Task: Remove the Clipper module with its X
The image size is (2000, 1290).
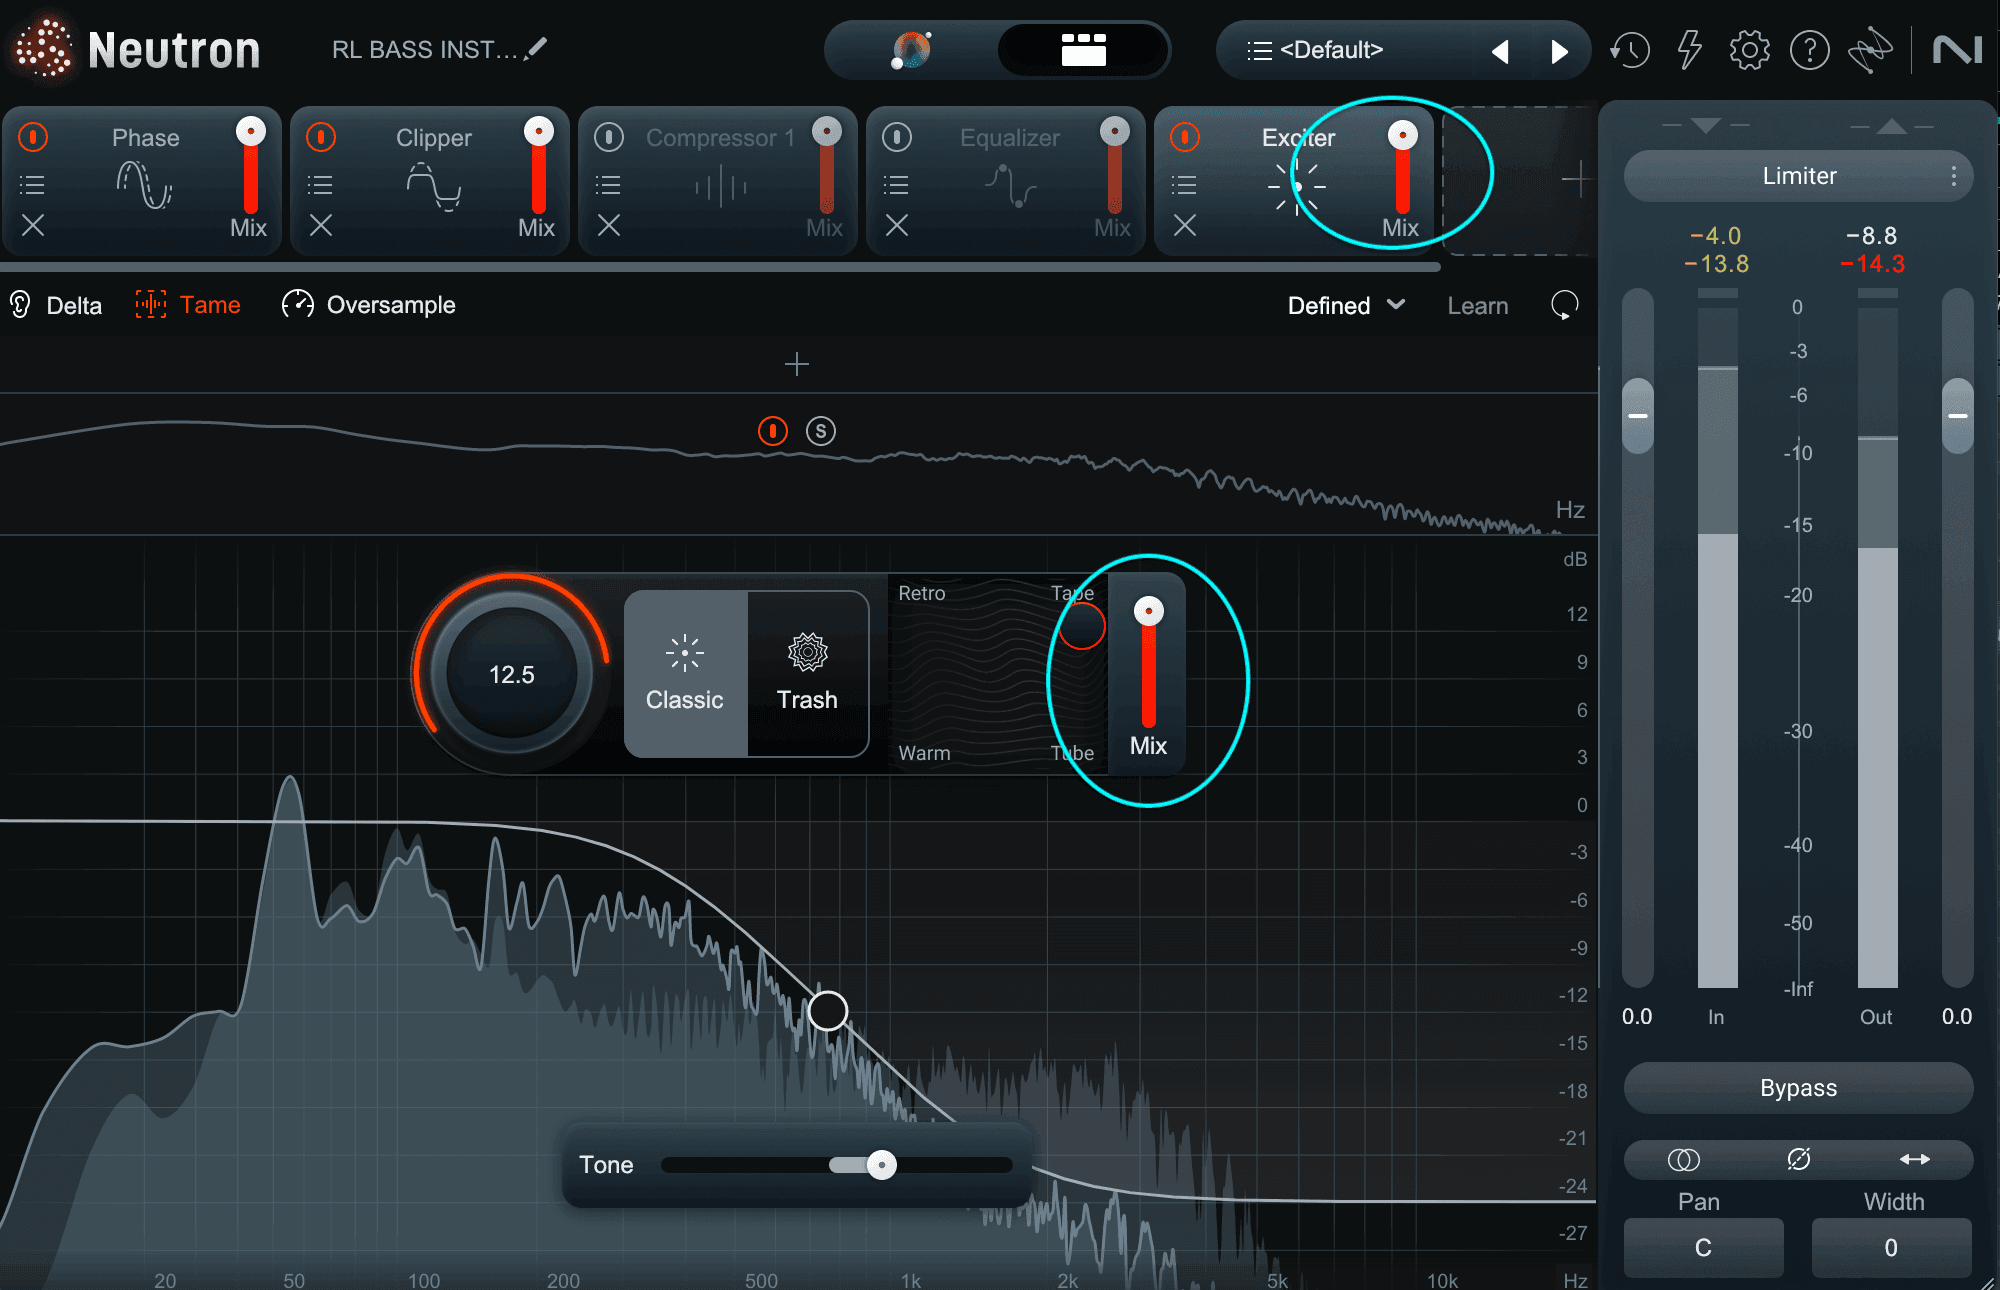Action: 321,226
